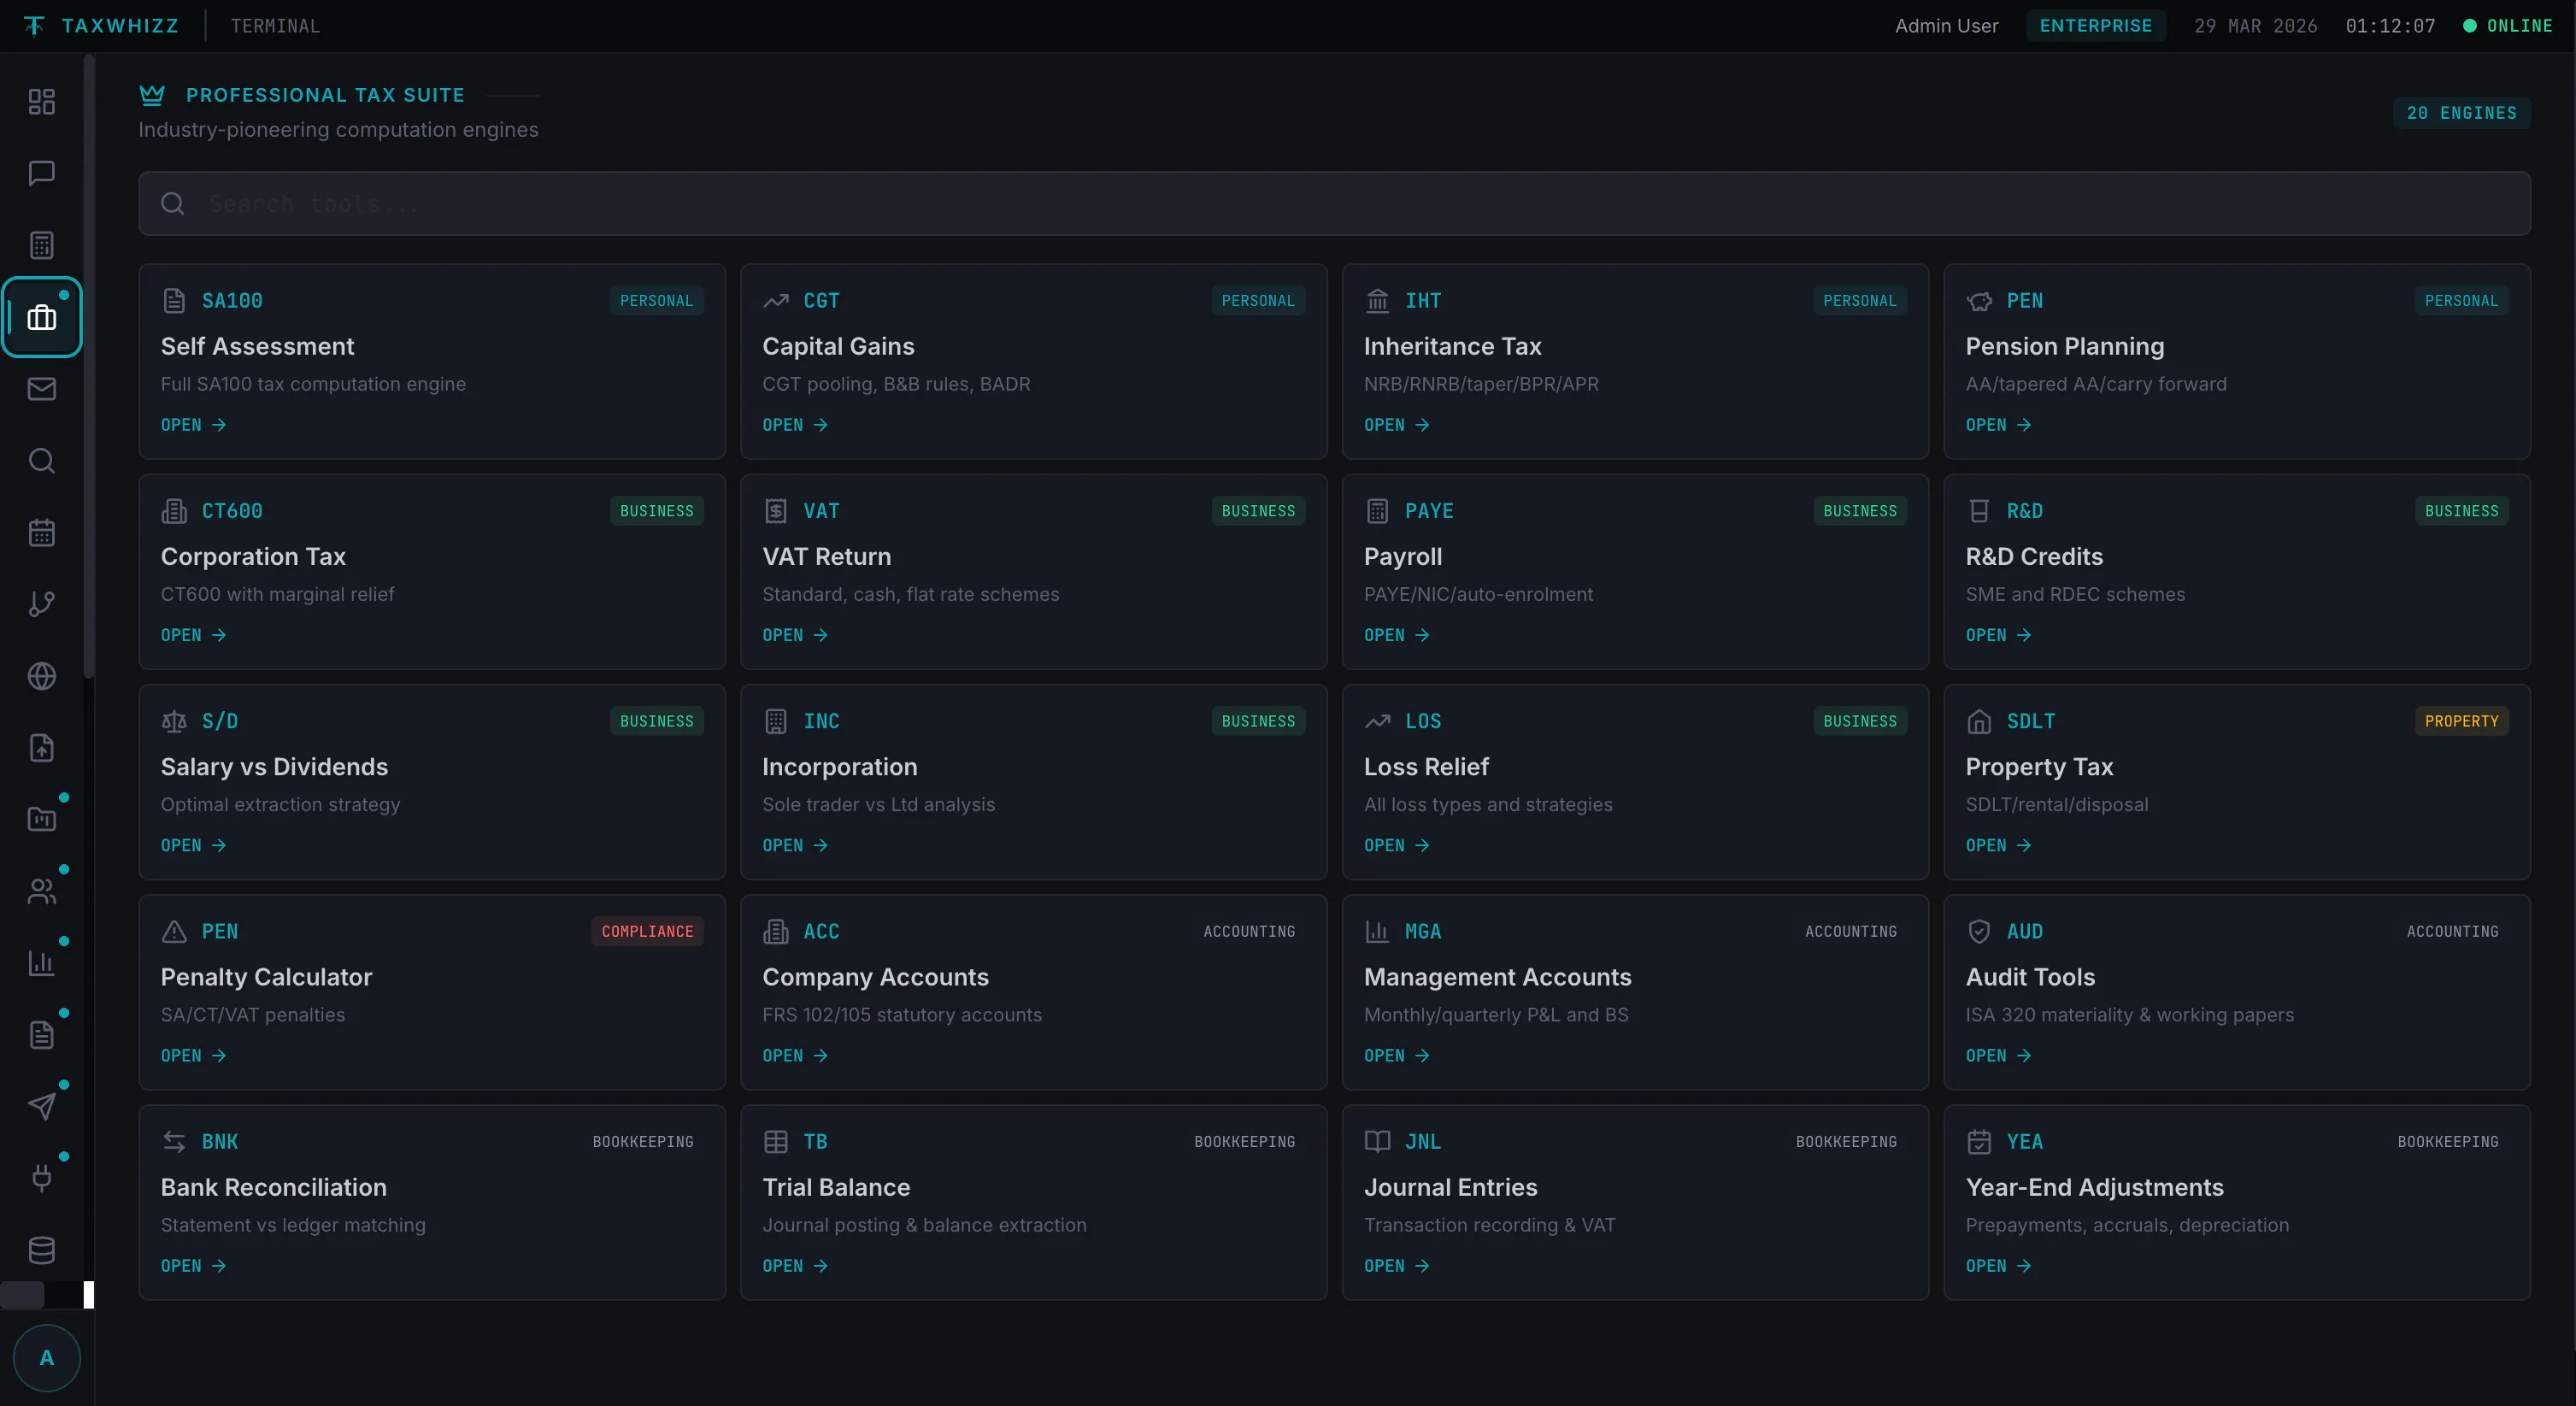Select the YEA calendar icon

[1979, 1142]
